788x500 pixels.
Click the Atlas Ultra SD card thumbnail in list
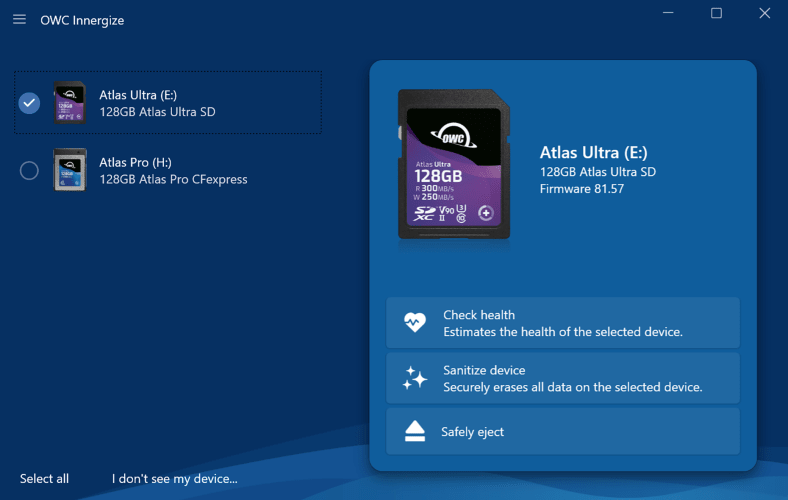(x=69, y=102)
